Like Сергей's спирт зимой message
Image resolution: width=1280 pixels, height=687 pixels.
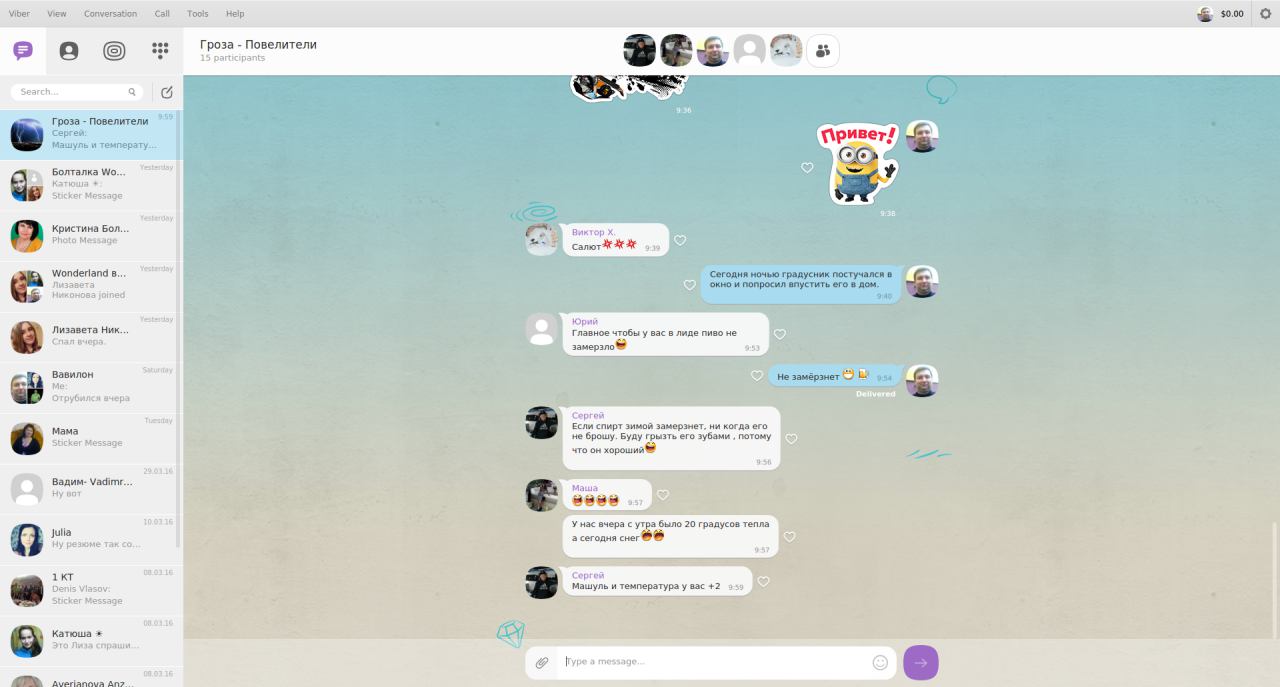click(x=791, y=439)
